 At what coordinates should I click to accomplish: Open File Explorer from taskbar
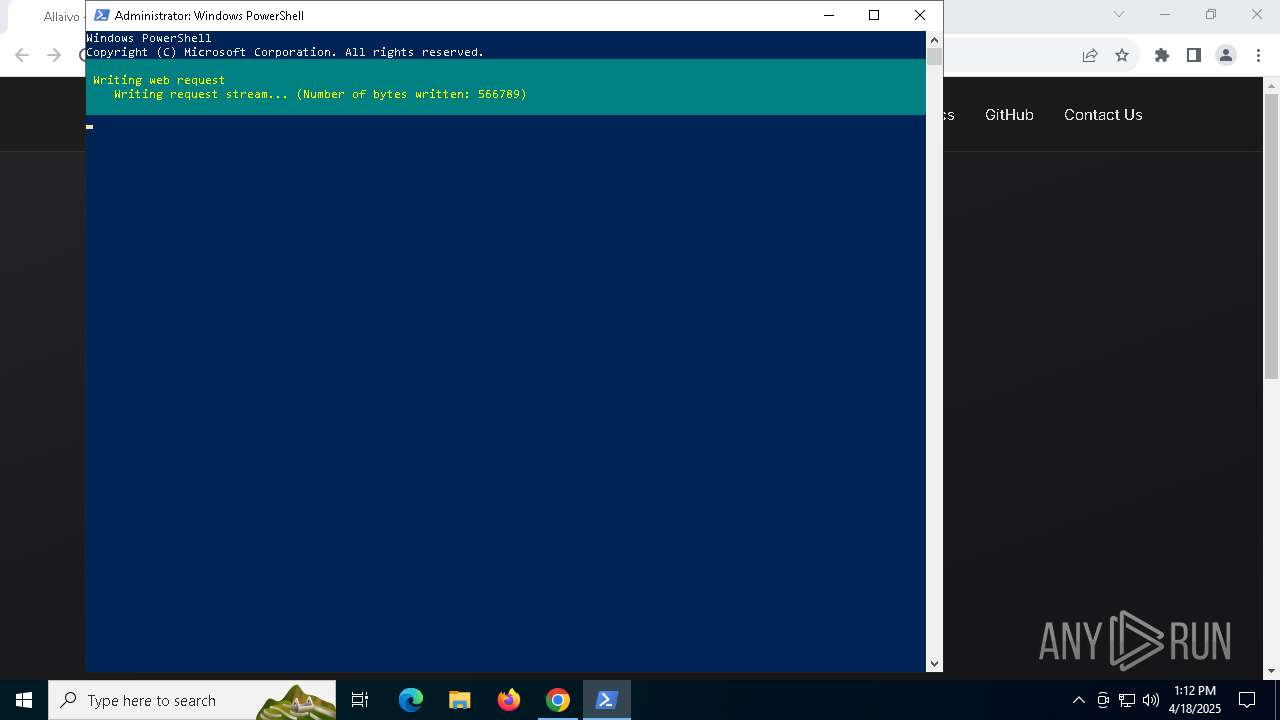click(459, 700)
